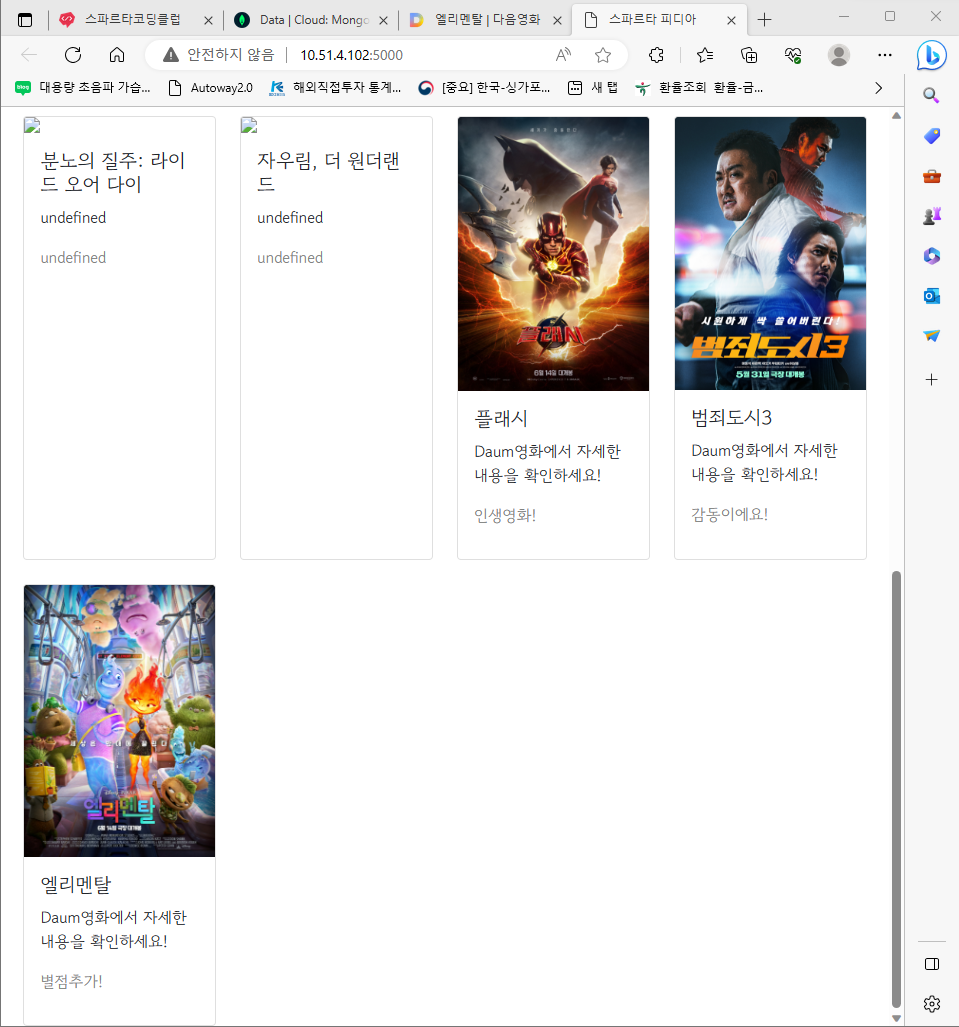Click the Daum영화 description under 범죄도시3
Viewport: 959px width, 1027px height.
click(764, 462)
